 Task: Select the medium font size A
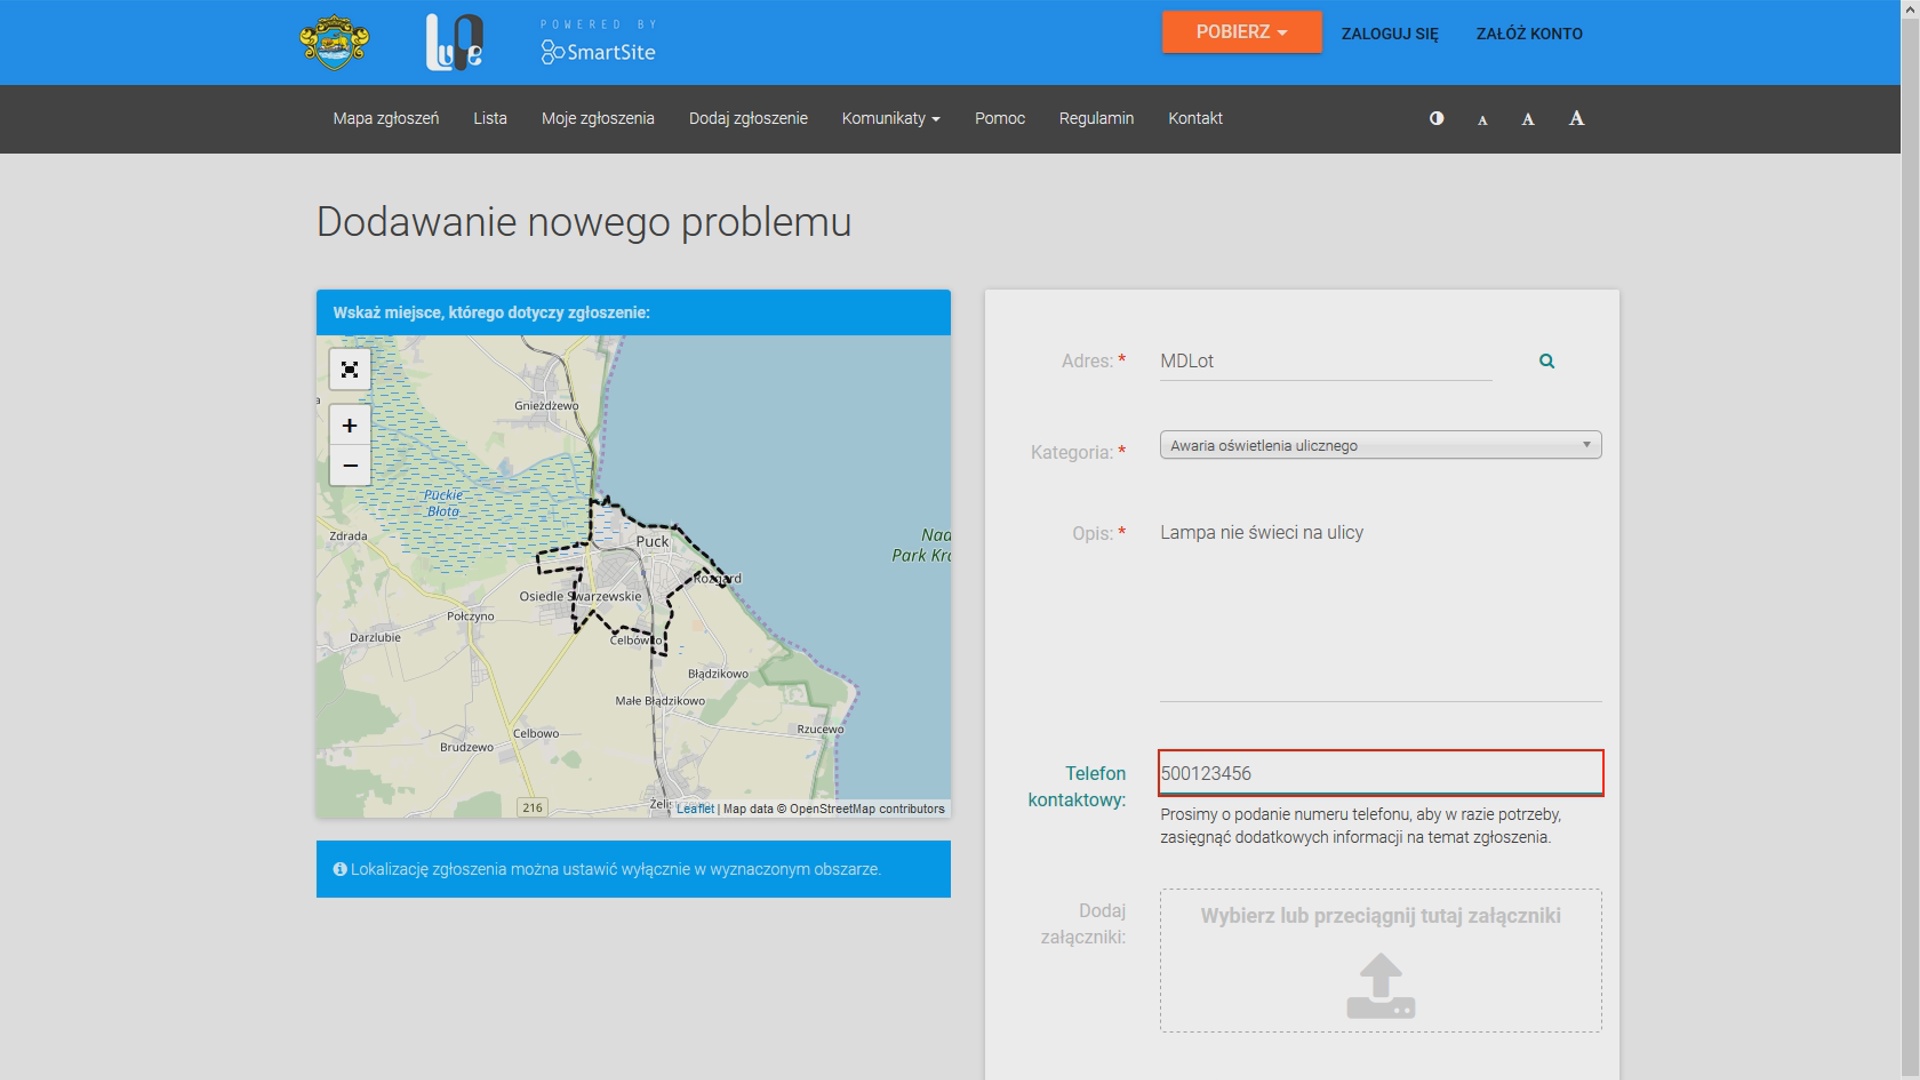pos(1528,119)
